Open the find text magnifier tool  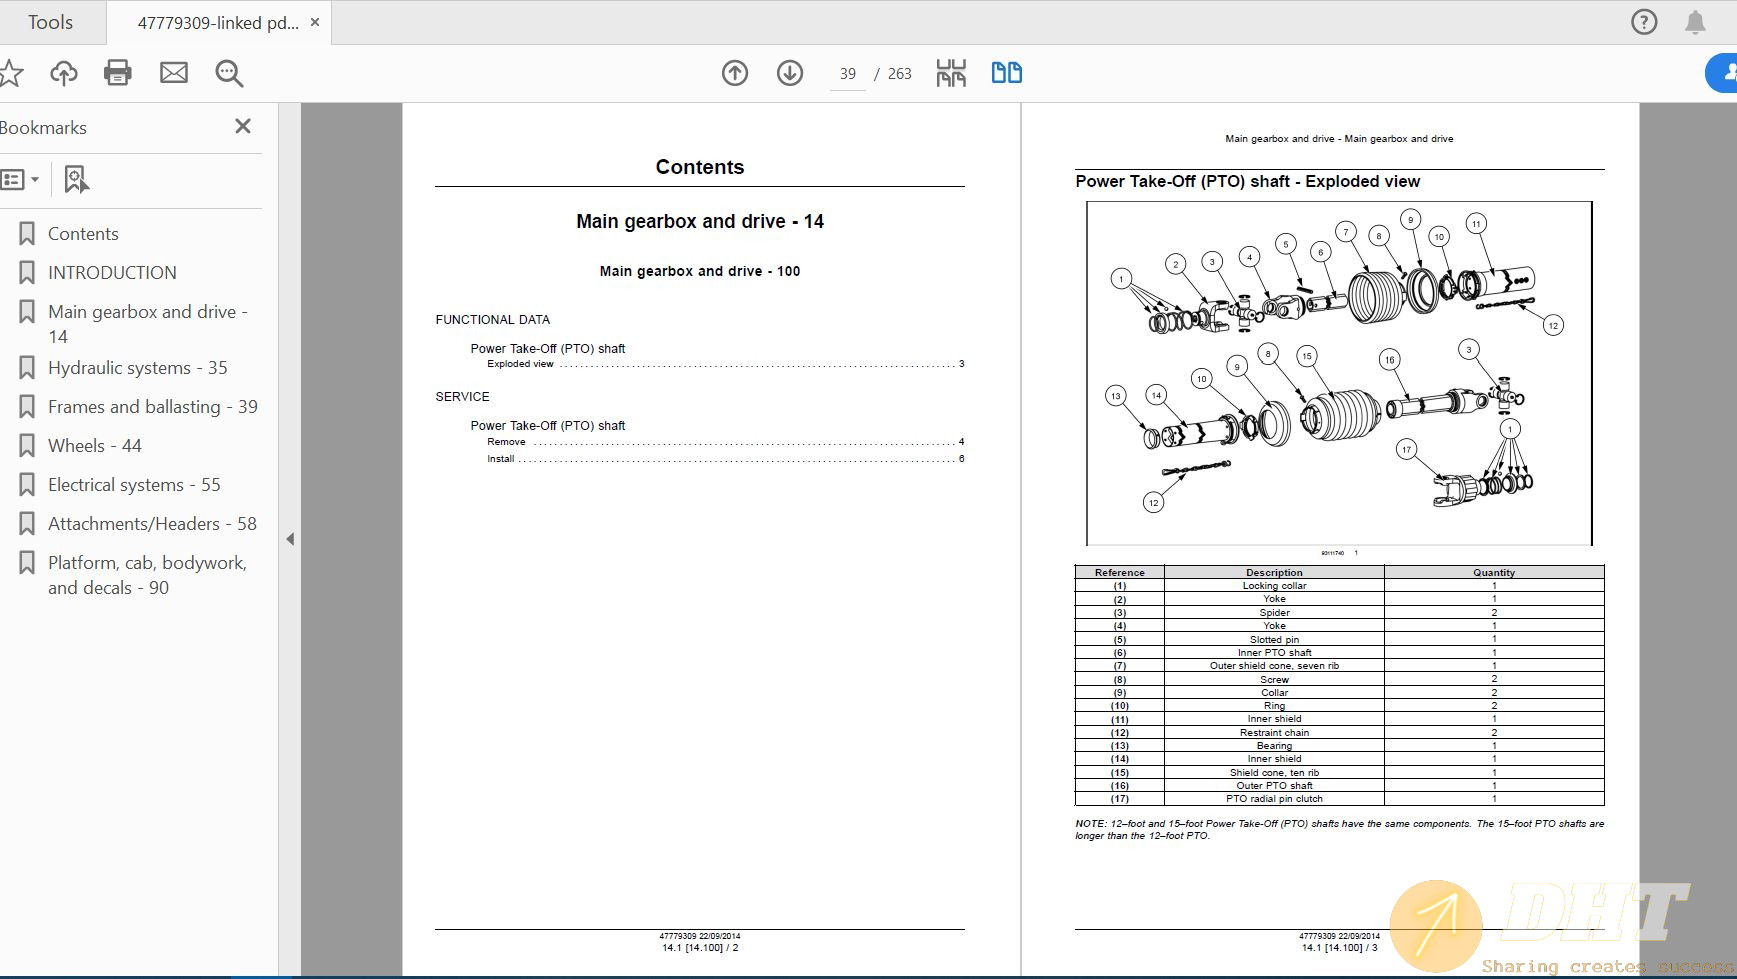229,73
